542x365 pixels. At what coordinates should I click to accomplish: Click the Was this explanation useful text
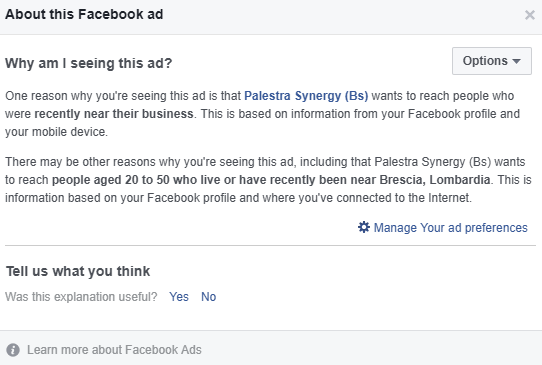(81, 297)
